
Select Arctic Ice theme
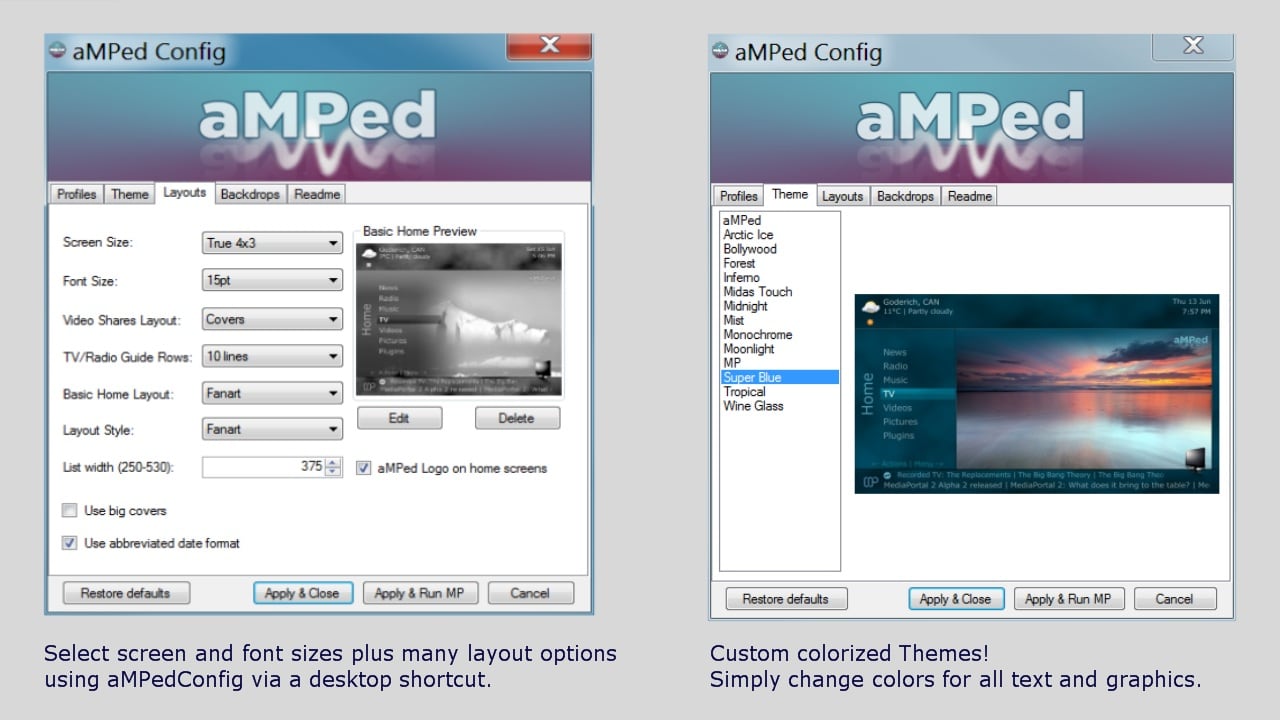coord(748,235)
